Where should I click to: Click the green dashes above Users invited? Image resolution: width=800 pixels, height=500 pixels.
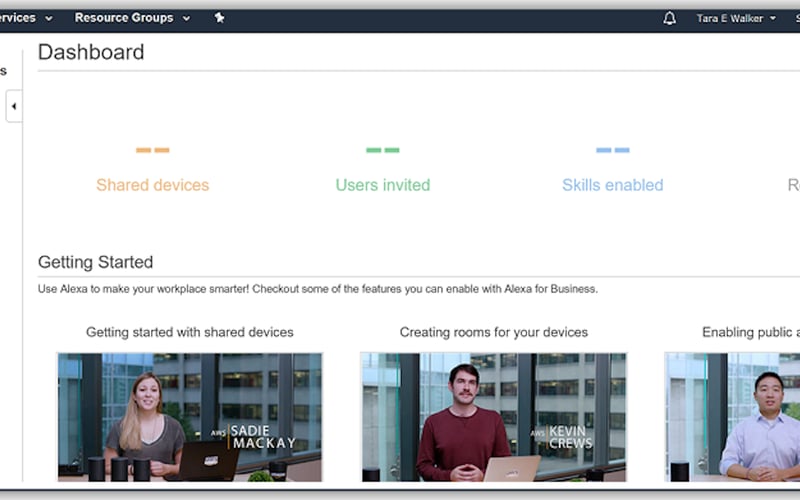[383, 150]
